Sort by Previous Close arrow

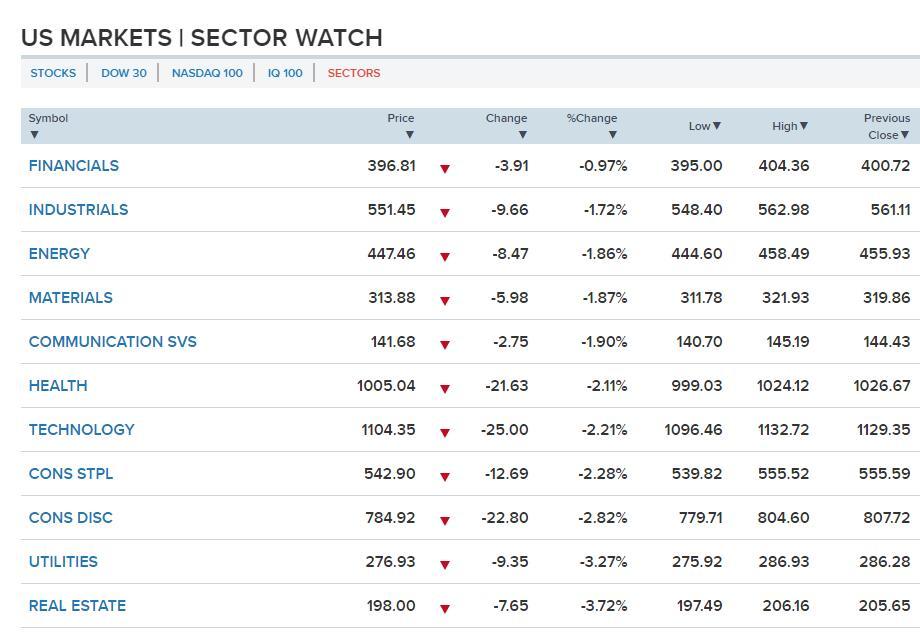[904, 135]
